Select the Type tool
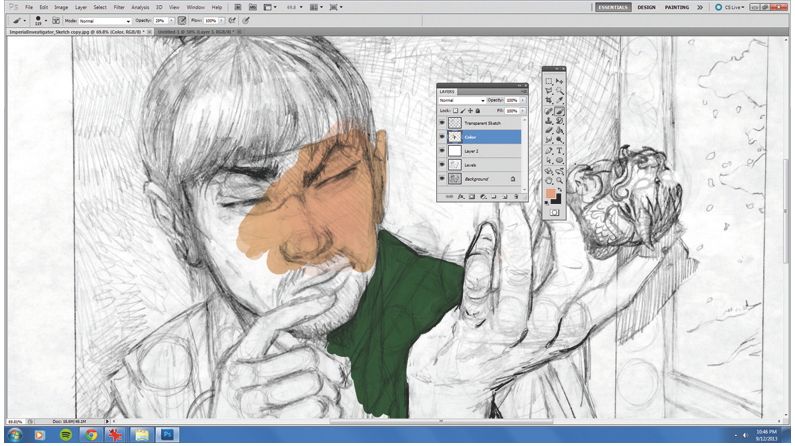This screenshot has width=795, height=446. [x=560, y=150]
